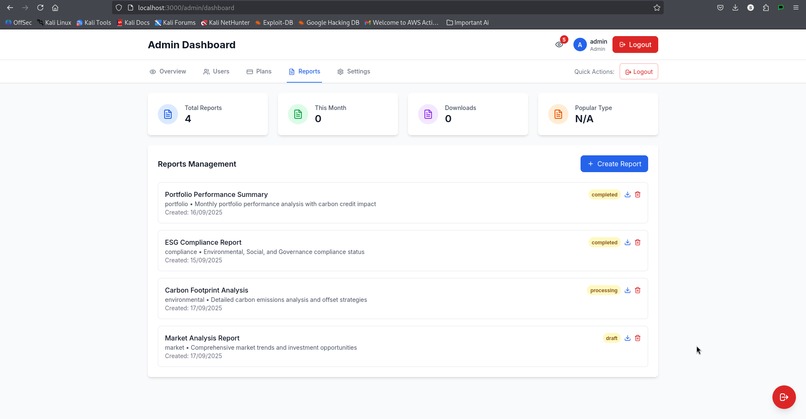Open the Google Hacking DB bookmark
The image size is (806, 419).
[x=328, y=23]
